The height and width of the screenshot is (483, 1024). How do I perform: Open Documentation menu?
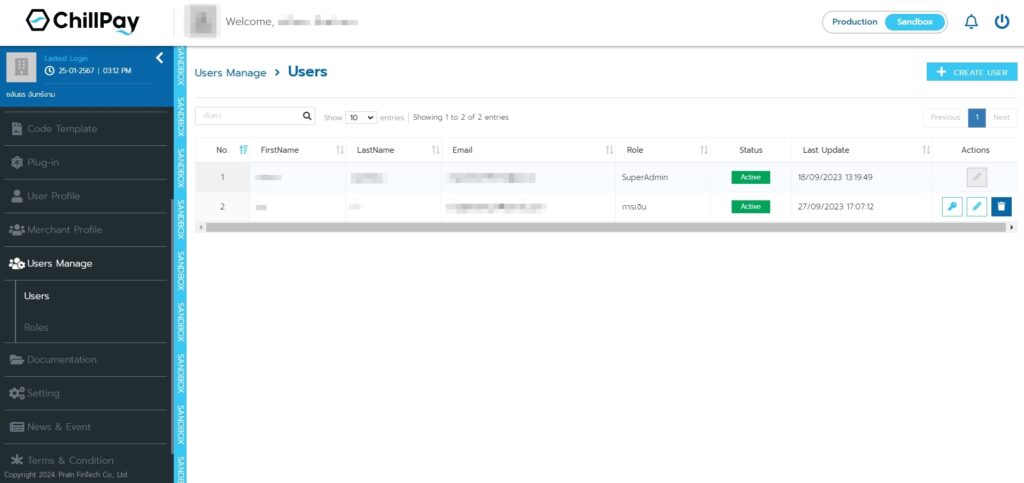coord(86,360)
